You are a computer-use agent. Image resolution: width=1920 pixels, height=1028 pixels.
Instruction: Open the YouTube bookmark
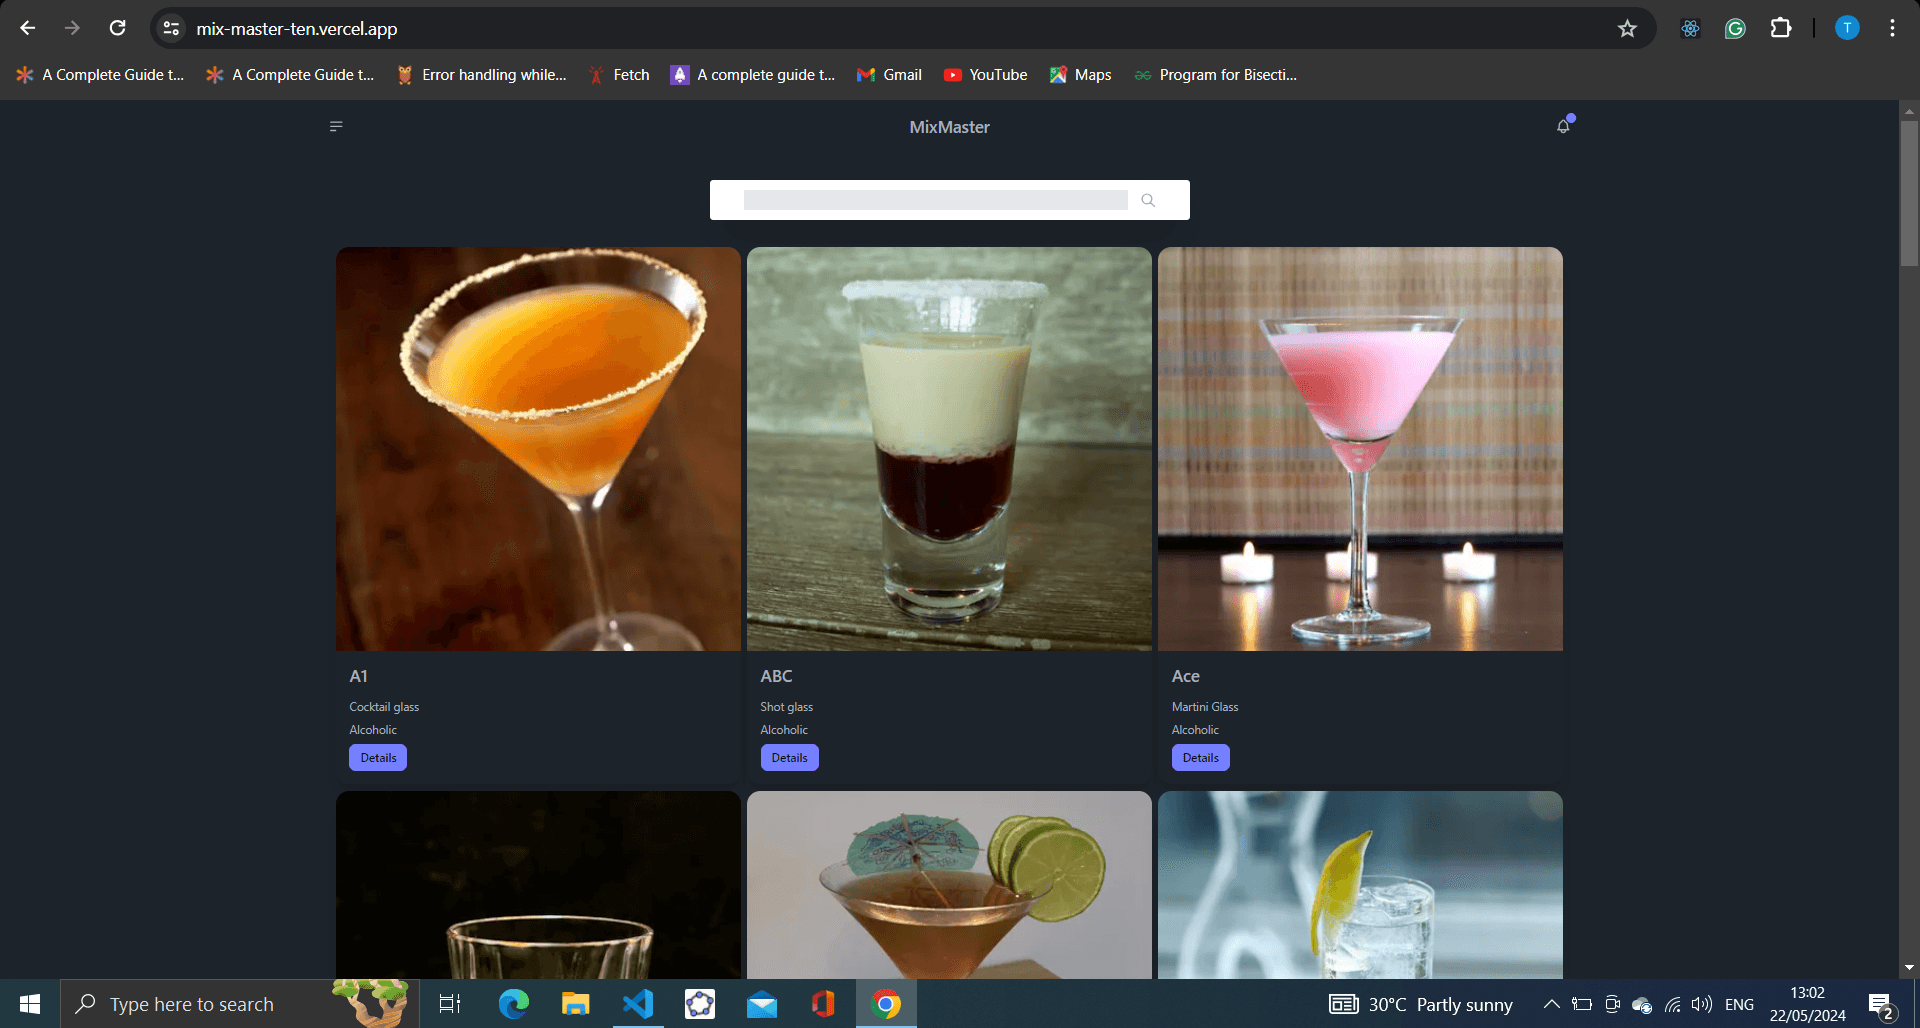[985, 75]
